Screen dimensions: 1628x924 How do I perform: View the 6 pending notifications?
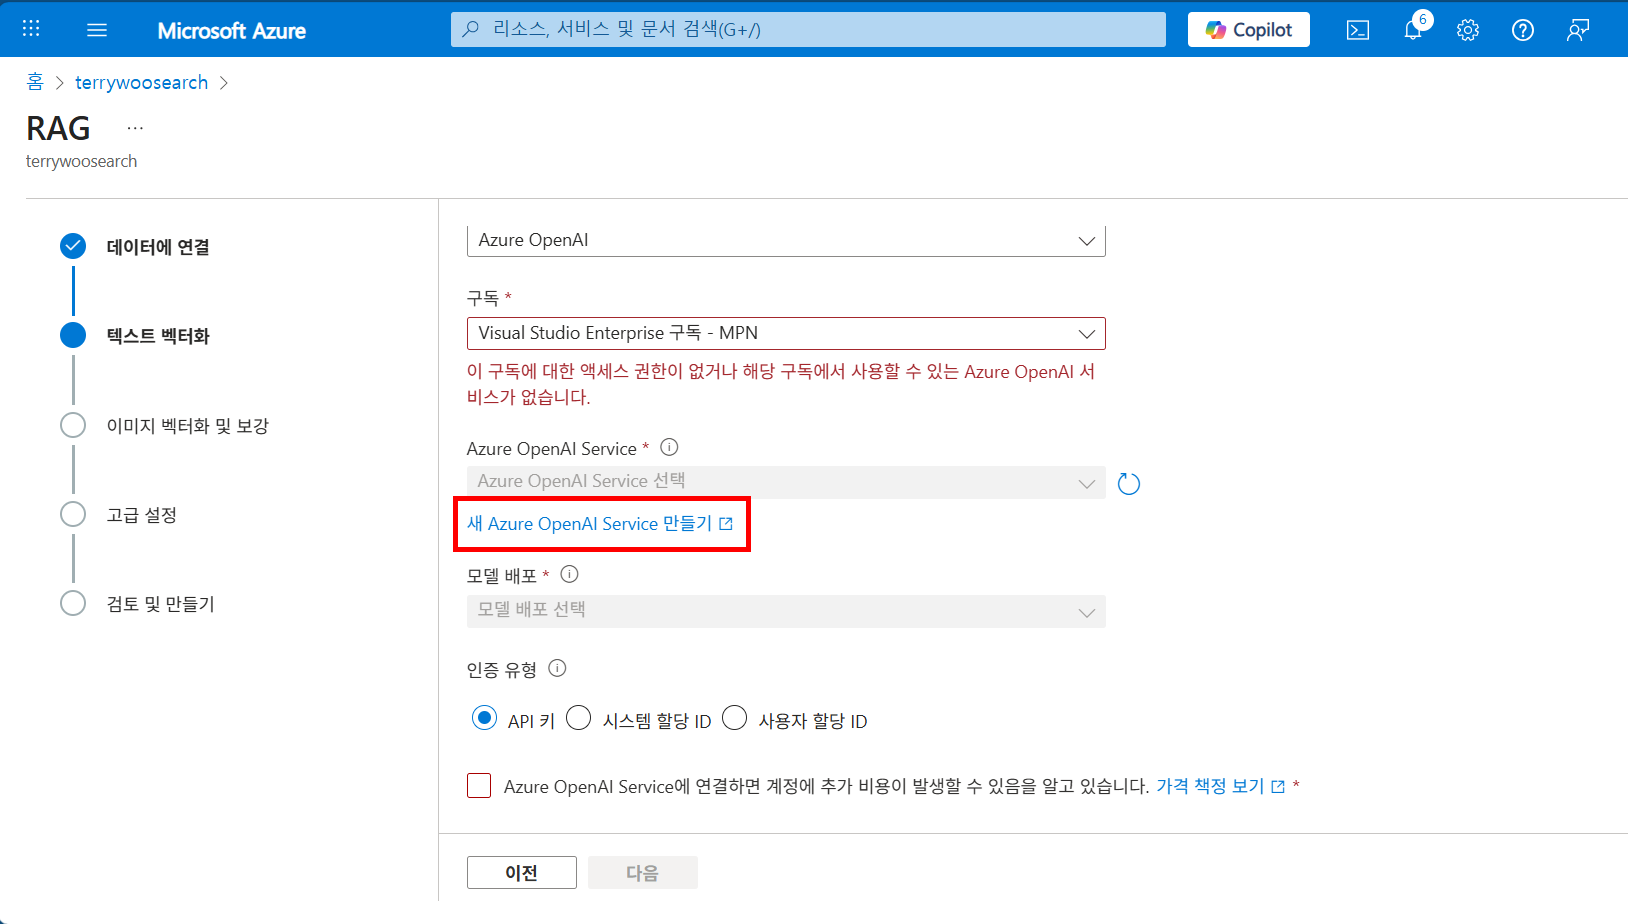(x=1412, y=30)
